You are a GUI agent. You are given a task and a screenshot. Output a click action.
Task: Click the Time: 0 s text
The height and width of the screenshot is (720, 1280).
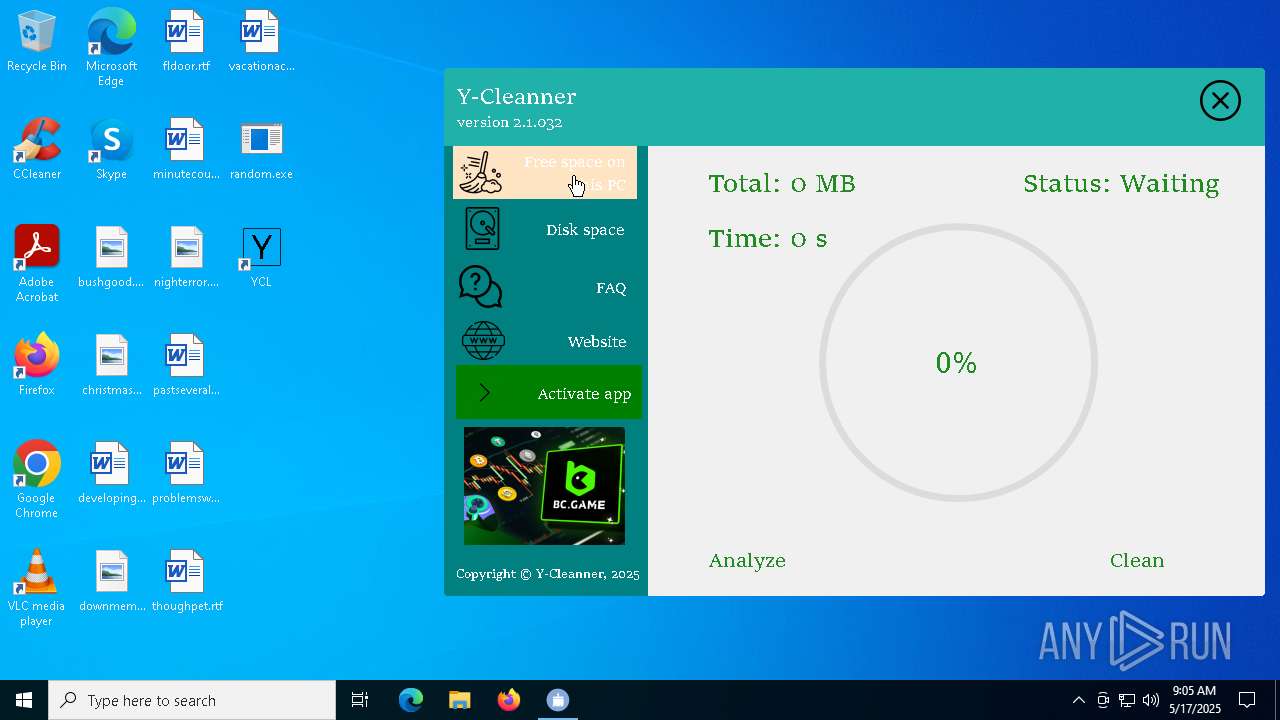click(x=768, y=239)
